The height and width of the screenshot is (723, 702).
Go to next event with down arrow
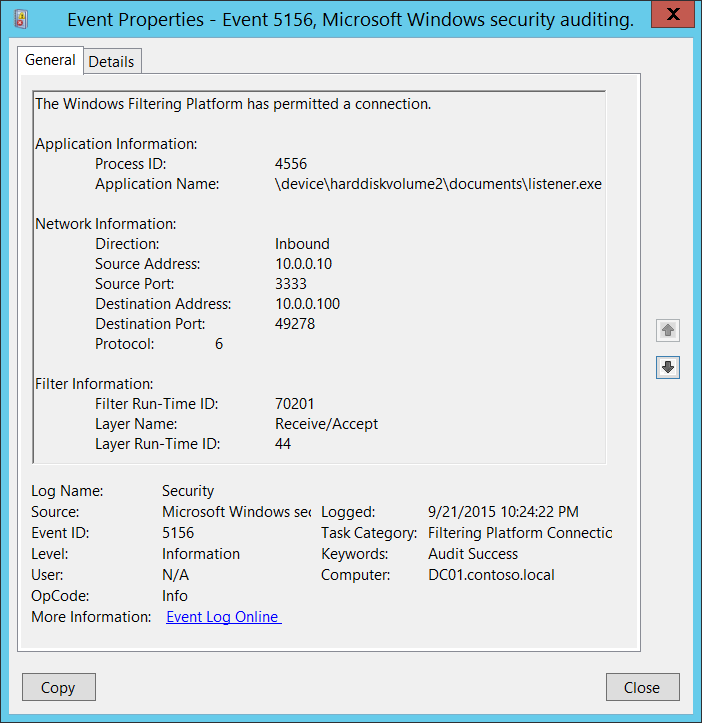[668, 368]
